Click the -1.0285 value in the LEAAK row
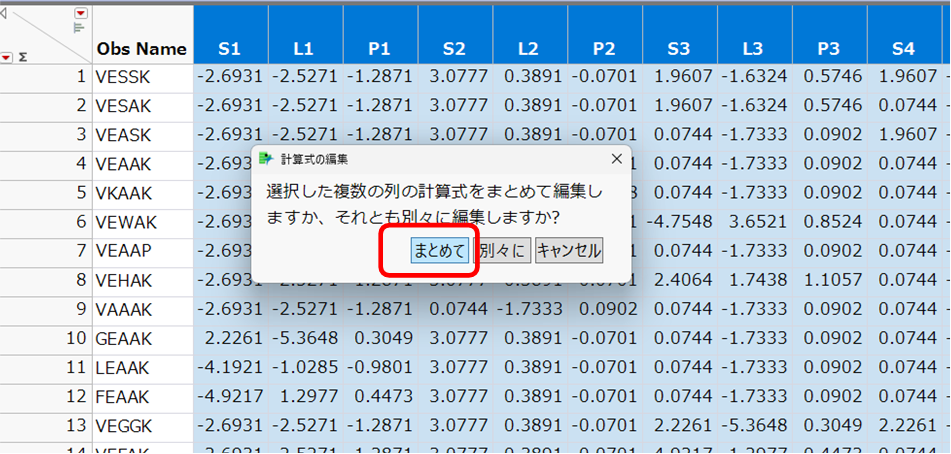The image size is (951, 454). [305, 368]
